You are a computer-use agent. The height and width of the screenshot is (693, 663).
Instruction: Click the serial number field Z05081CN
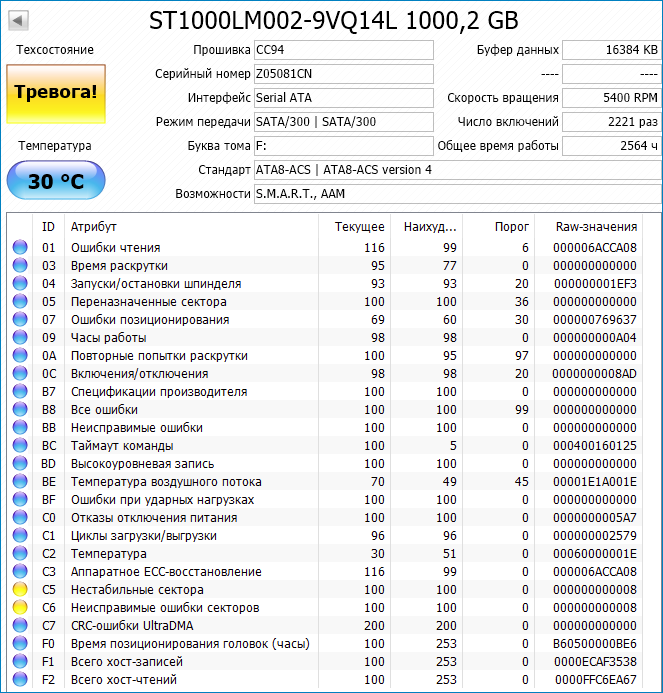[x=343, y=74]
